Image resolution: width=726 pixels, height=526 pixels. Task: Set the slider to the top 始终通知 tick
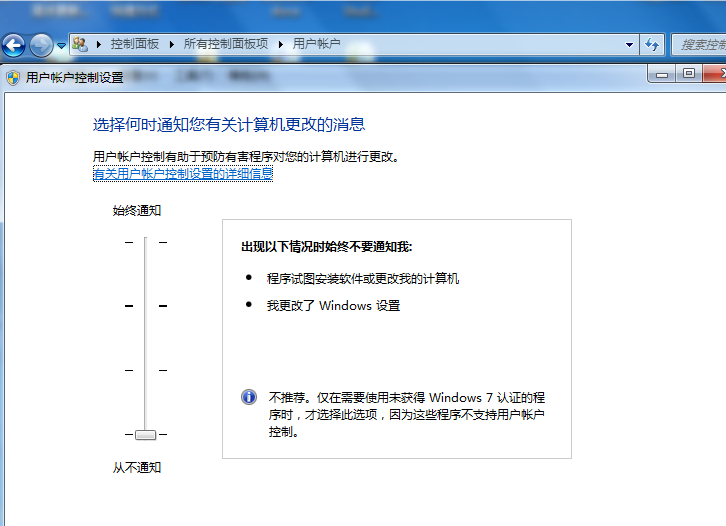coord(145,242)
